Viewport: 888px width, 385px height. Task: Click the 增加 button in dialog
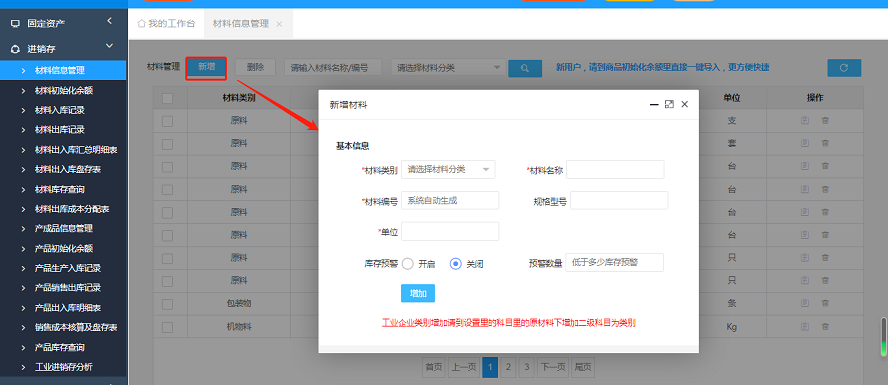pos(418,293)
